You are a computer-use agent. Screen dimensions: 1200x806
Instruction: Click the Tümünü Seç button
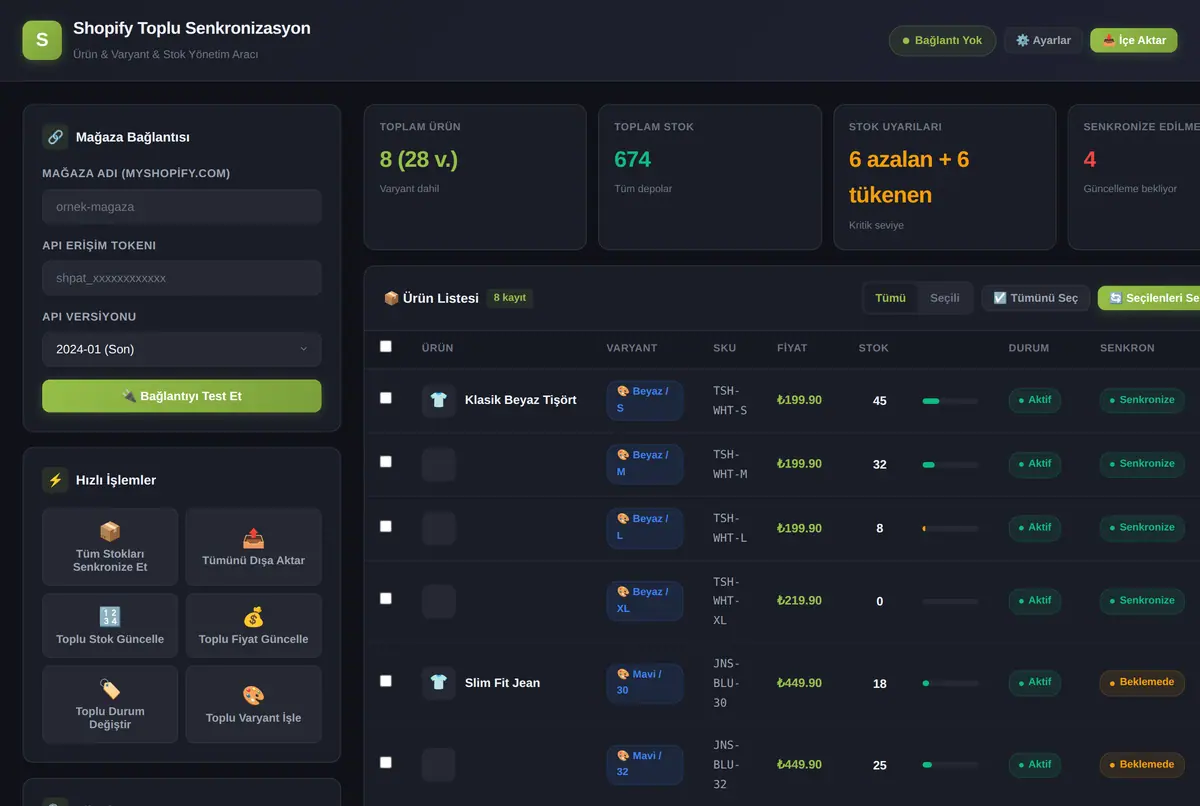tap(1036, 298)
